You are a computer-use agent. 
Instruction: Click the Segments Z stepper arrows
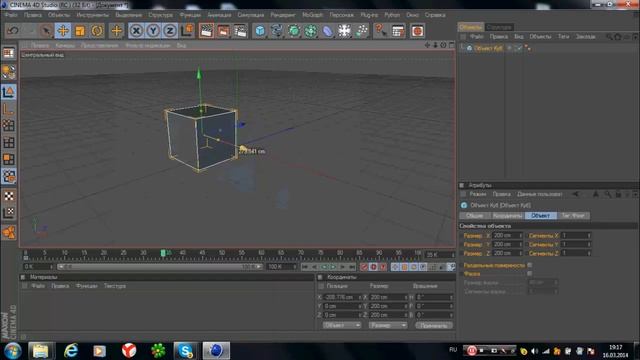pos(589,253)
